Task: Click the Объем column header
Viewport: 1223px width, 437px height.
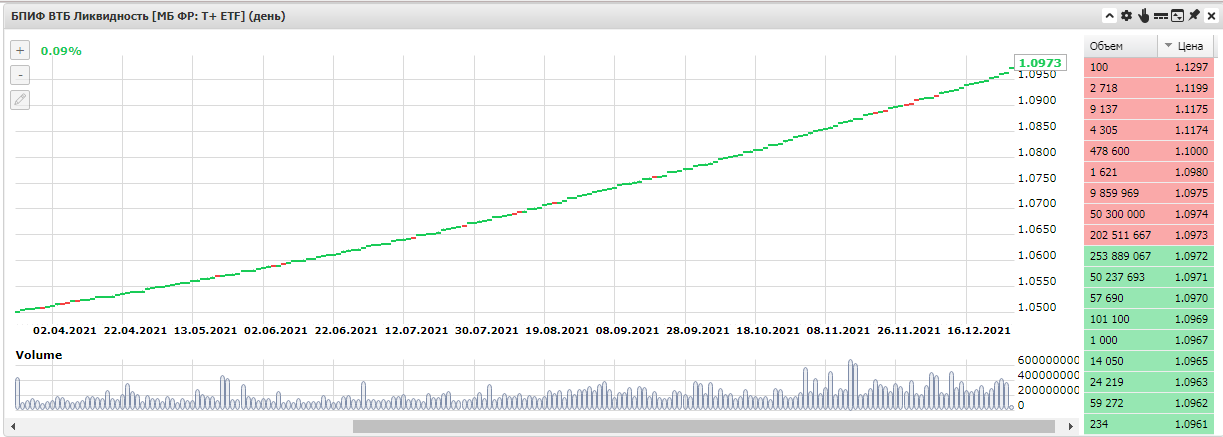Action: tap(1118, 46)
